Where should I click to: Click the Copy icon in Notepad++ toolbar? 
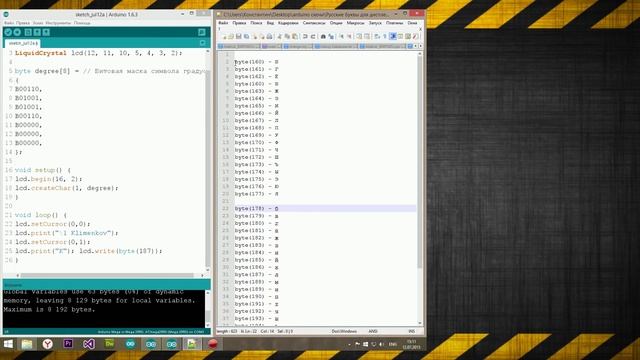pyautogui.click(x=287, y=36)
